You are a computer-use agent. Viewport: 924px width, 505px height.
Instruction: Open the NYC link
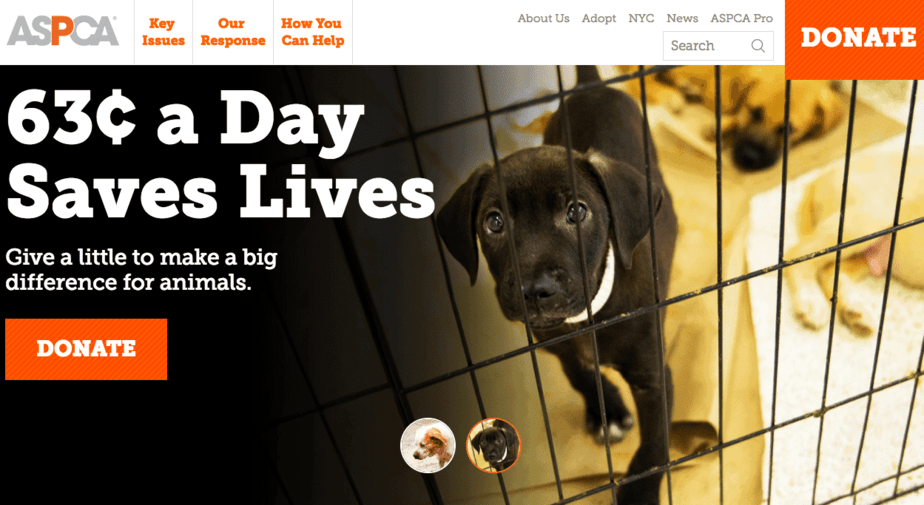coord(641,18)
